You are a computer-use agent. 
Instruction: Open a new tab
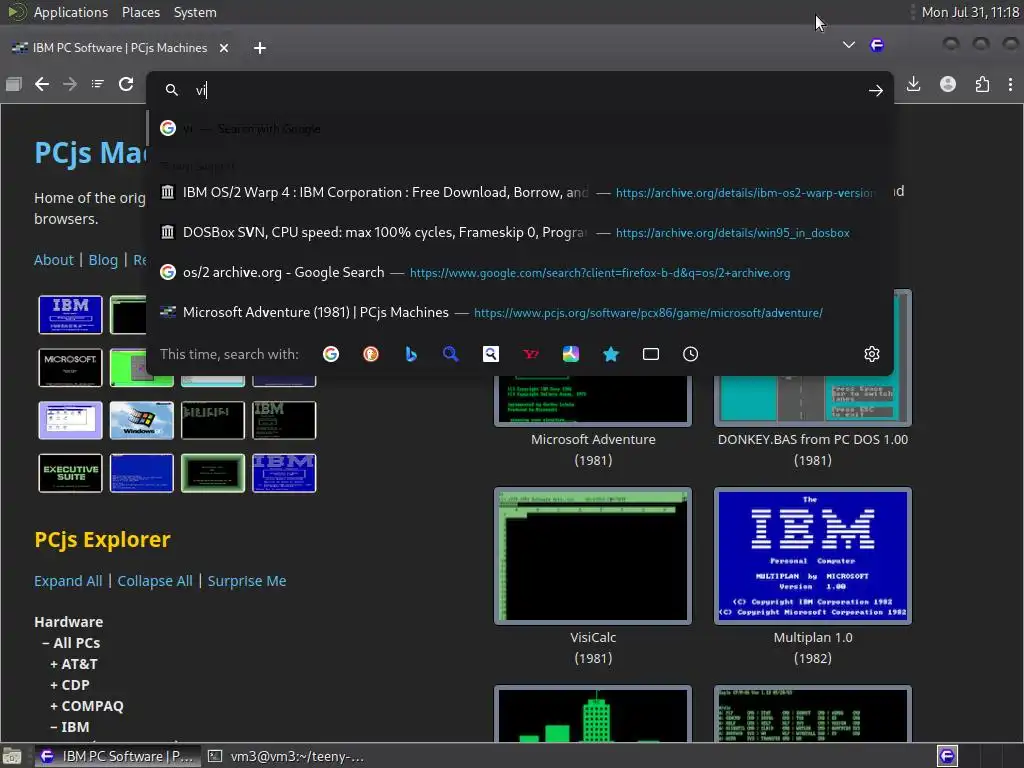260,48
